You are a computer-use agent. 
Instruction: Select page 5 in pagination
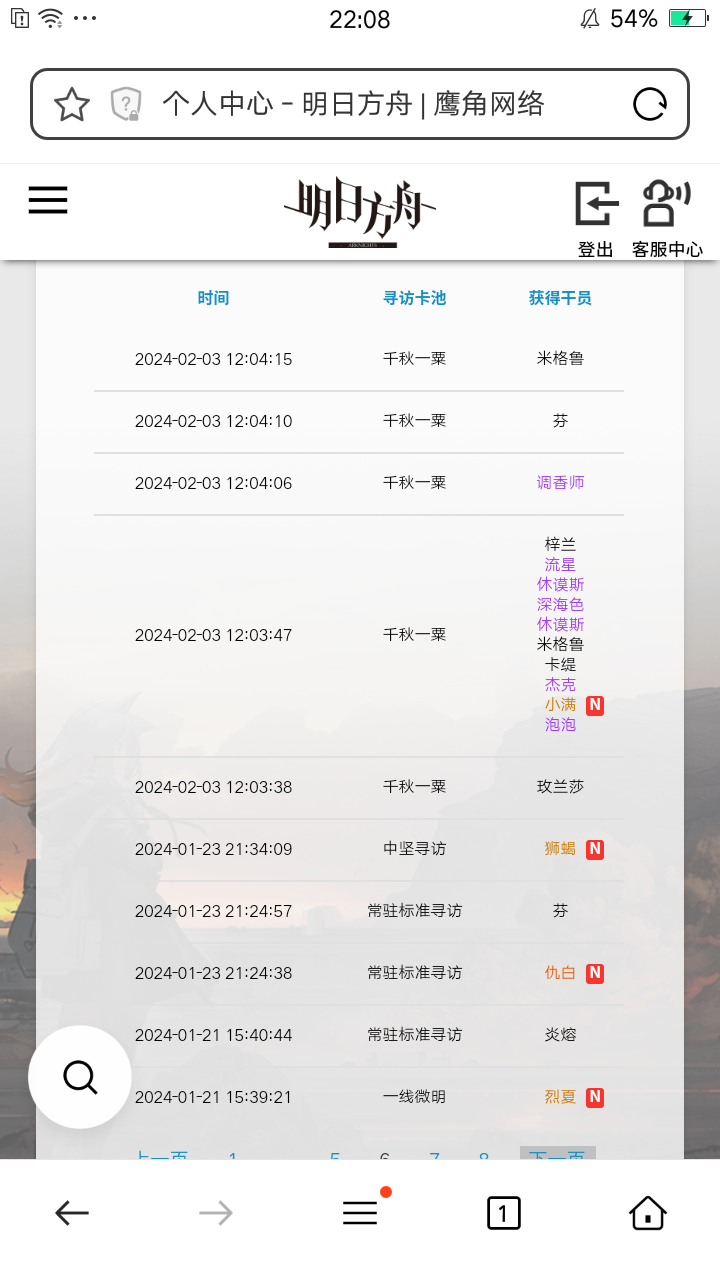pyautogui.click(x=335, y=1154)
